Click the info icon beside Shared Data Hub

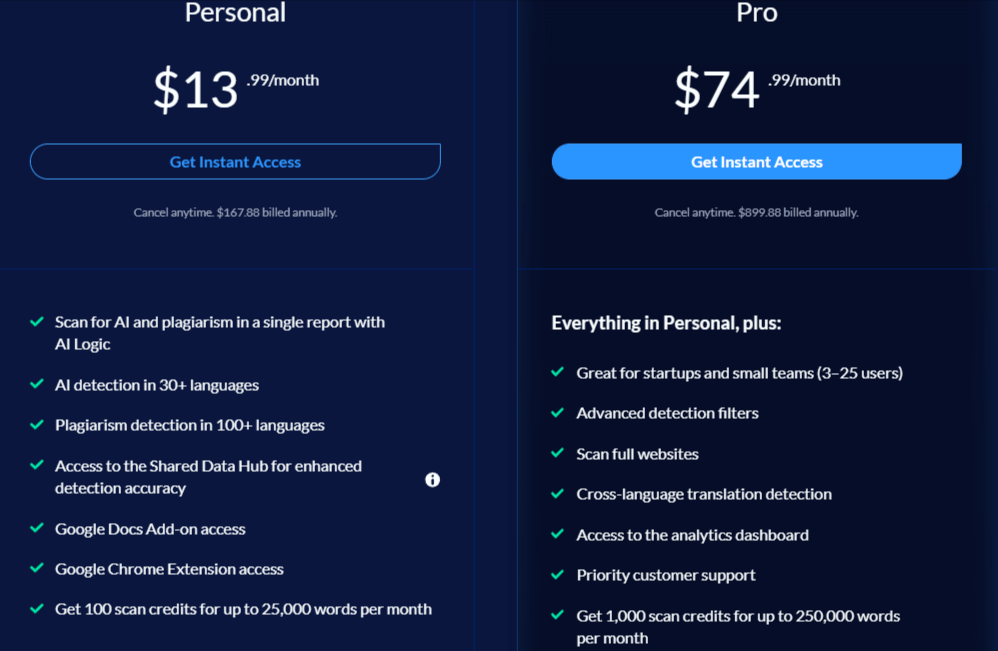click(x=432, y=480)
